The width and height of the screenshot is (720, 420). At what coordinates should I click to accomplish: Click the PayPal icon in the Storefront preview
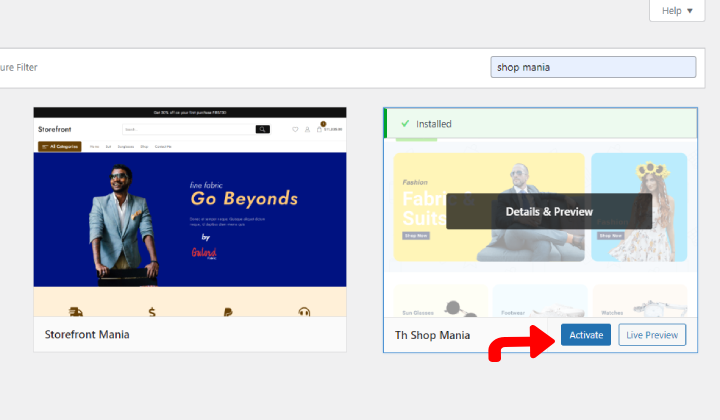click(x=228, y=312)
